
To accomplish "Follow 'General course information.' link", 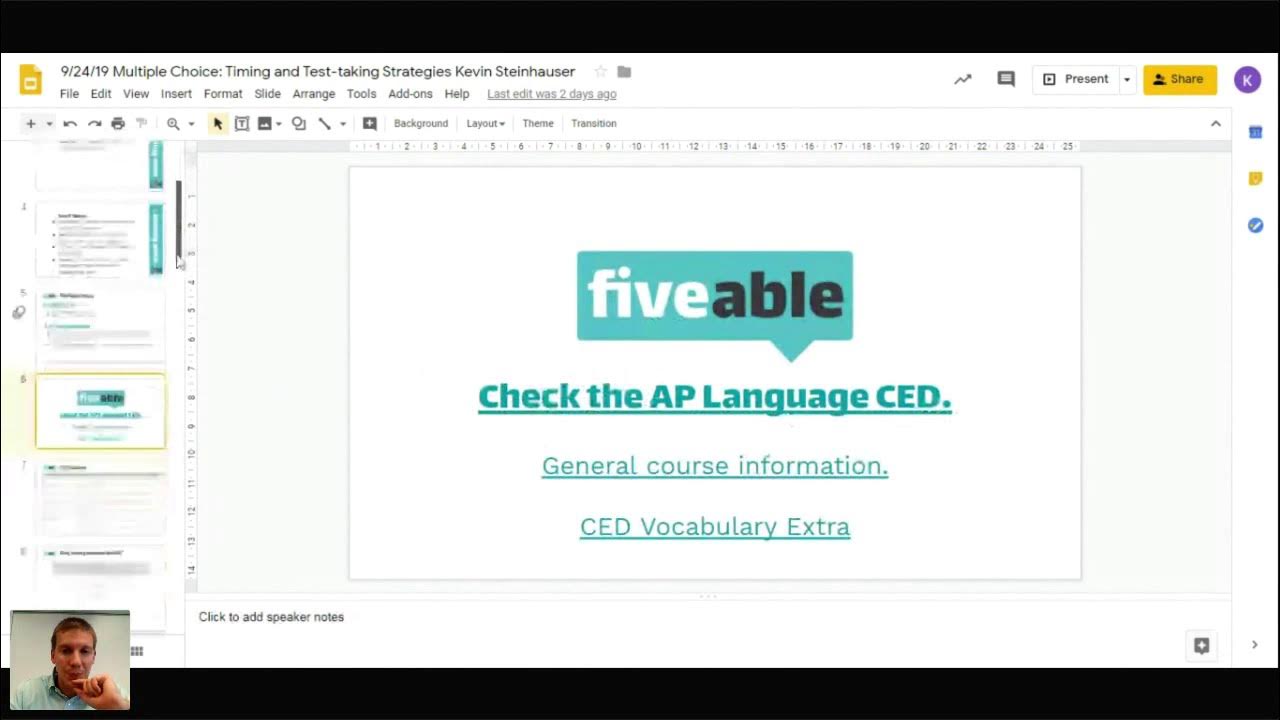I will [715, 466].
